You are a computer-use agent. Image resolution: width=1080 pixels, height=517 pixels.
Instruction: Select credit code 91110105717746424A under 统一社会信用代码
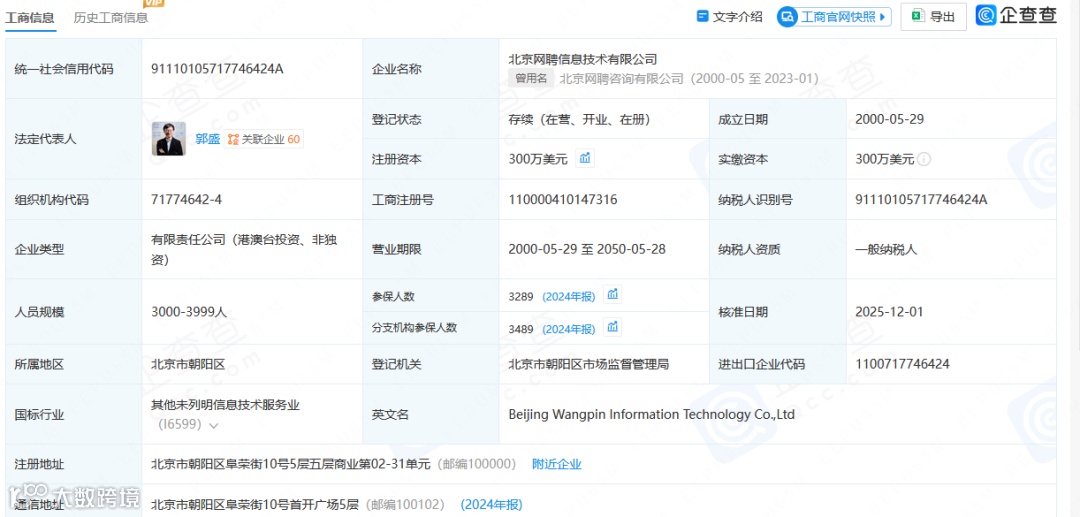click(218, 68)
